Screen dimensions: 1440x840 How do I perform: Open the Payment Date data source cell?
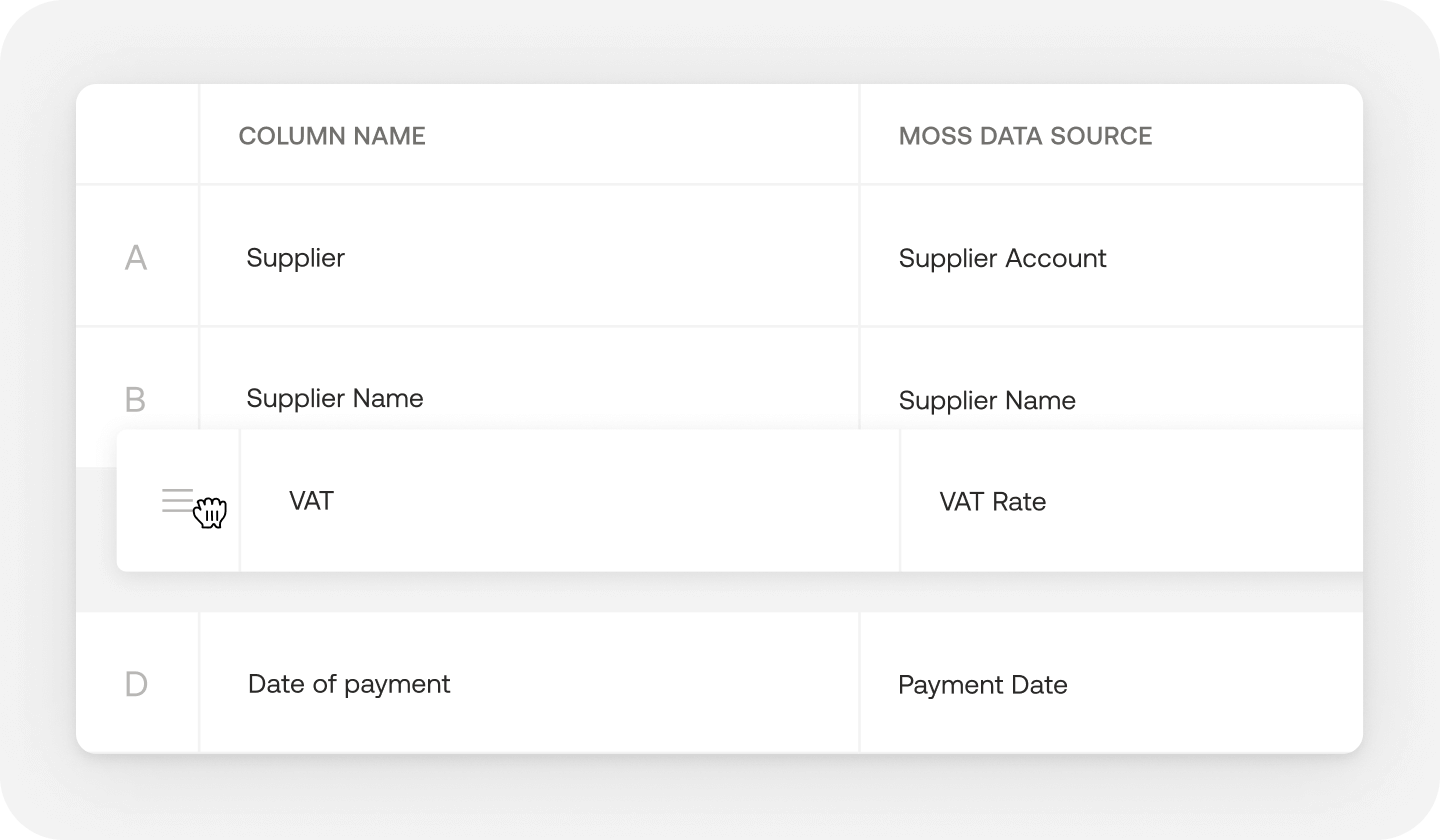pos(983,685)
